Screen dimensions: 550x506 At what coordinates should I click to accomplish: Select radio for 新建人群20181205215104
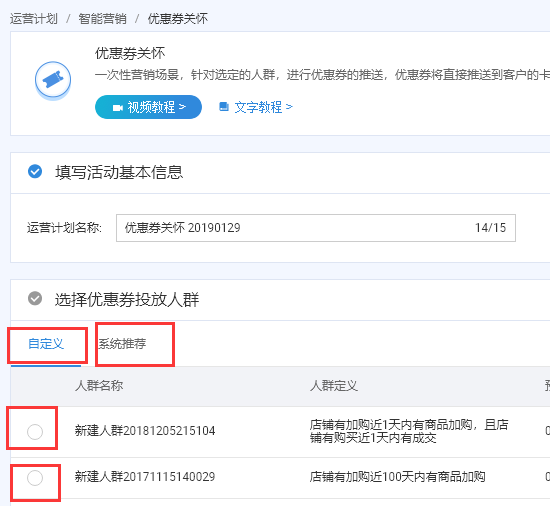pos(35,431)
